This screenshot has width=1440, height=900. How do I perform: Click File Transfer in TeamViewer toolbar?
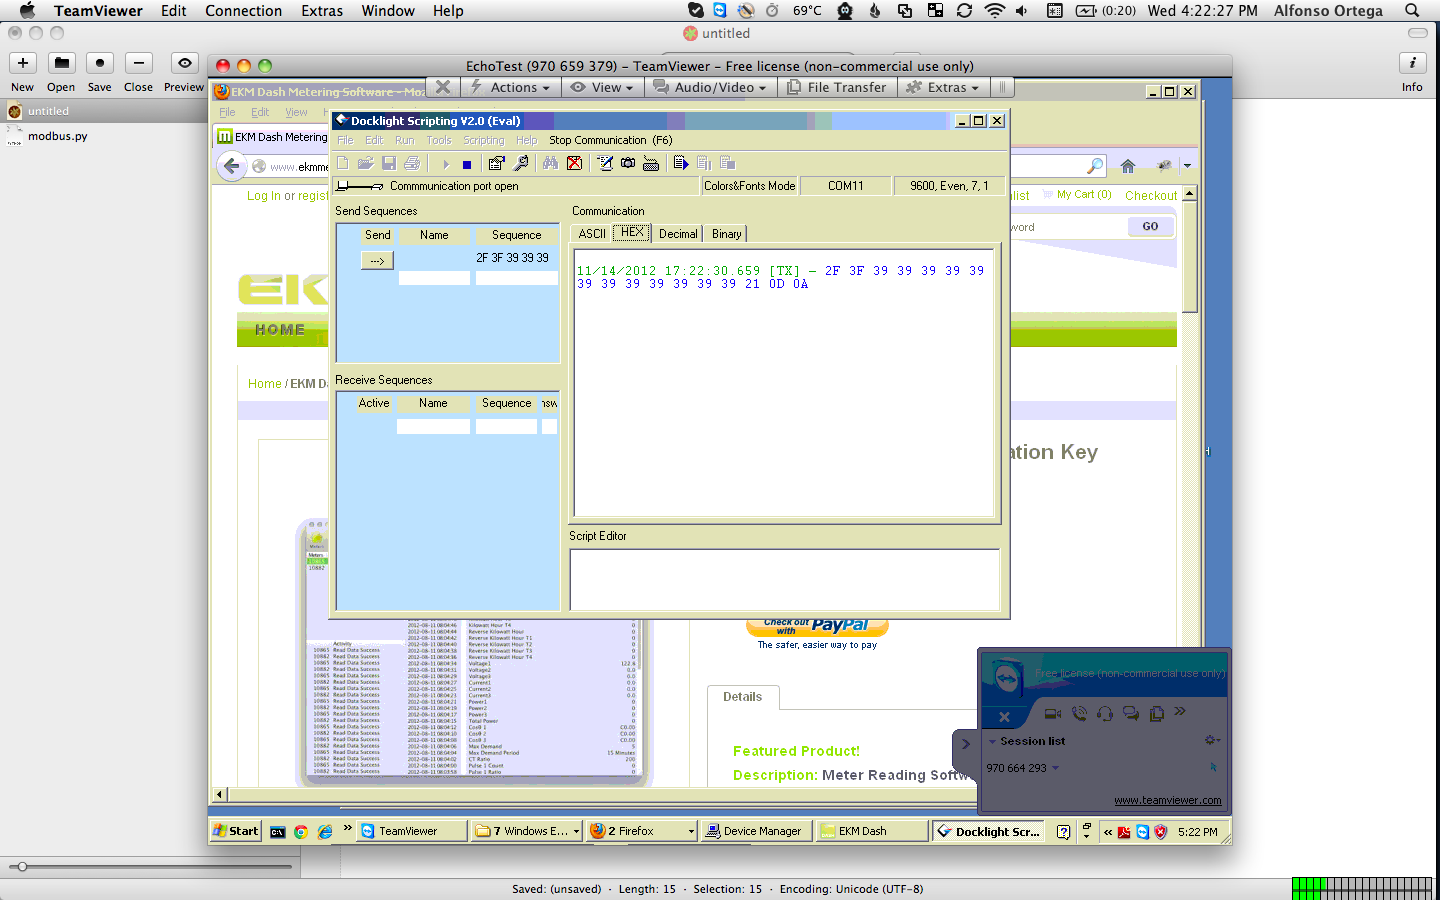(837, 87)
